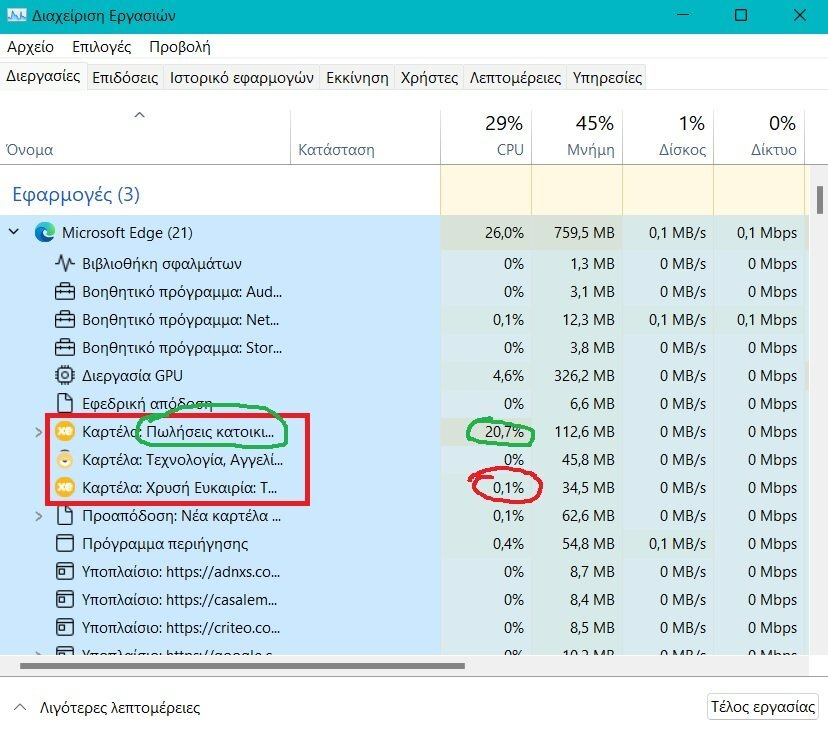This screenshot has height=733, width=828.
Task: Click the Εφεδρική απόδοση page icon
Action: point(64,403)
